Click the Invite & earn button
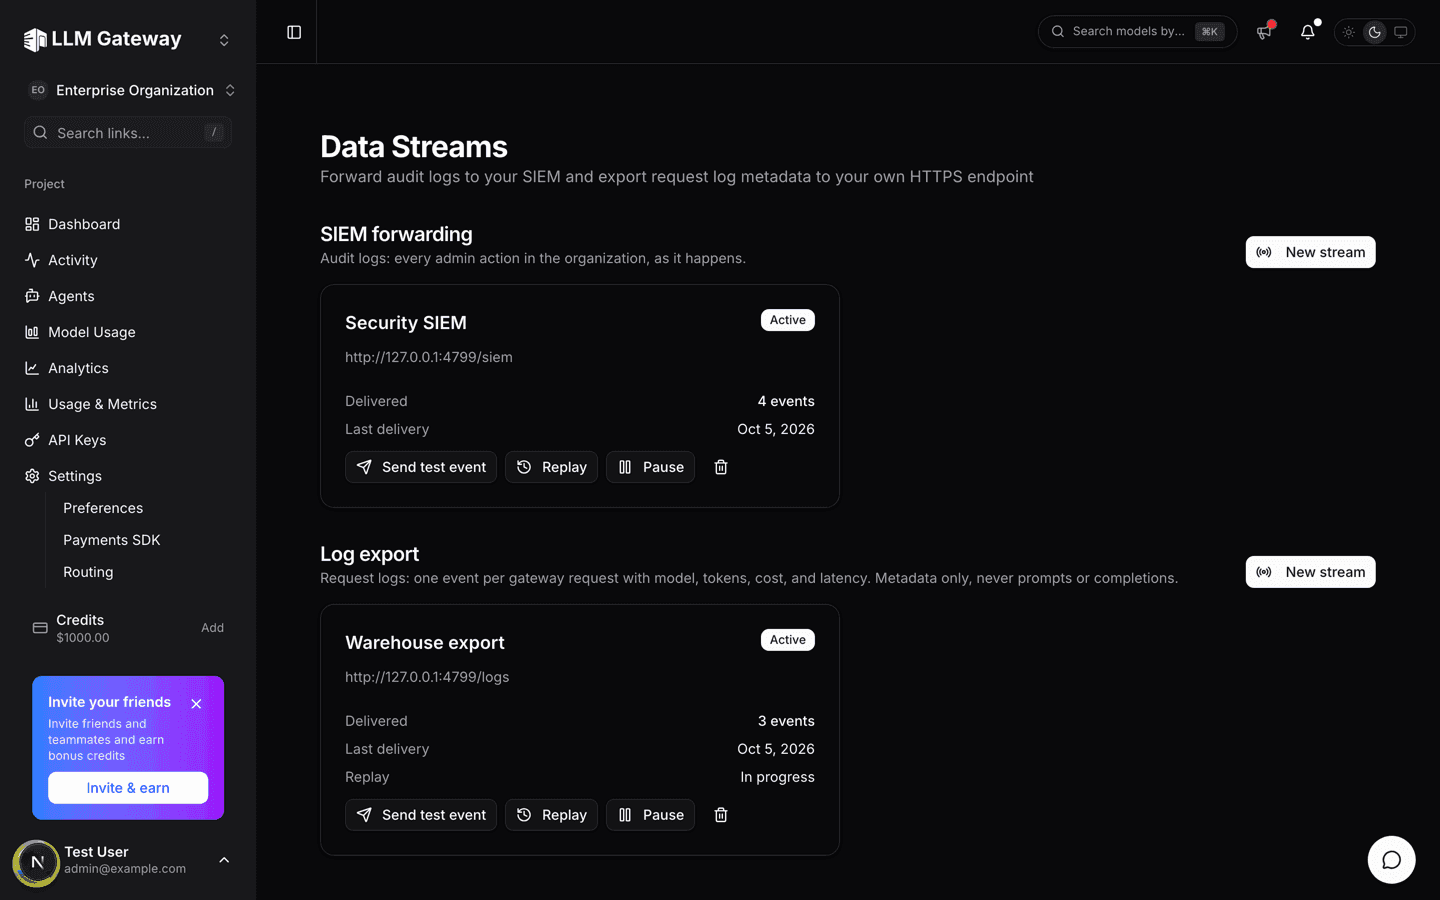This screenshot has width=1440, height=900. pyautogui.click(x=128, y=788)
